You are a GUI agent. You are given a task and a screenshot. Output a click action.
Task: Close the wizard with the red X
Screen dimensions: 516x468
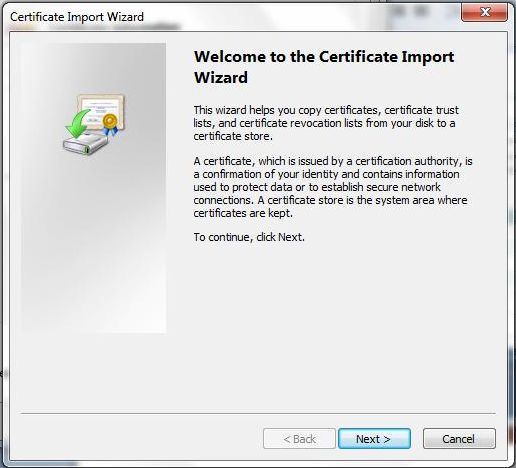485,12
